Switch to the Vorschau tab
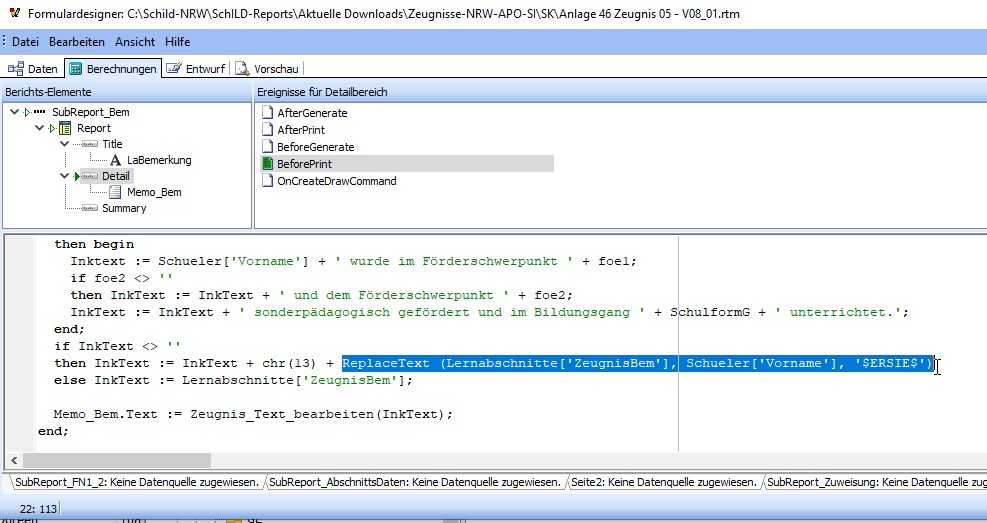Image resolution: width=987 pixels, height=523 pixels. (x=267, y=69)
